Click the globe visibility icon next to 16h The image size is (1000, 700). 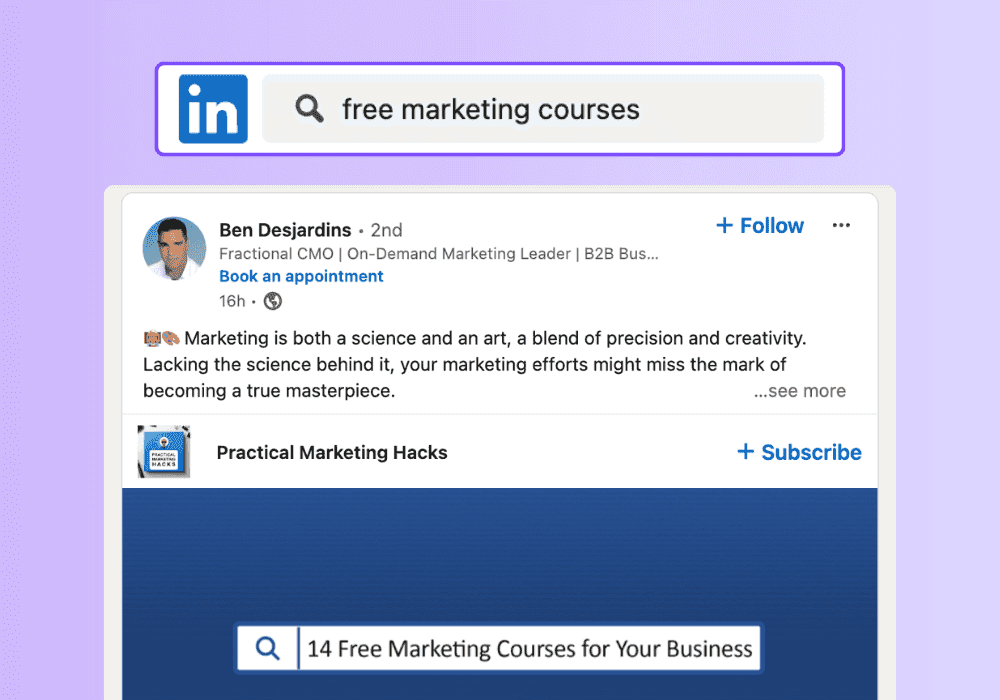click(273, 301)
